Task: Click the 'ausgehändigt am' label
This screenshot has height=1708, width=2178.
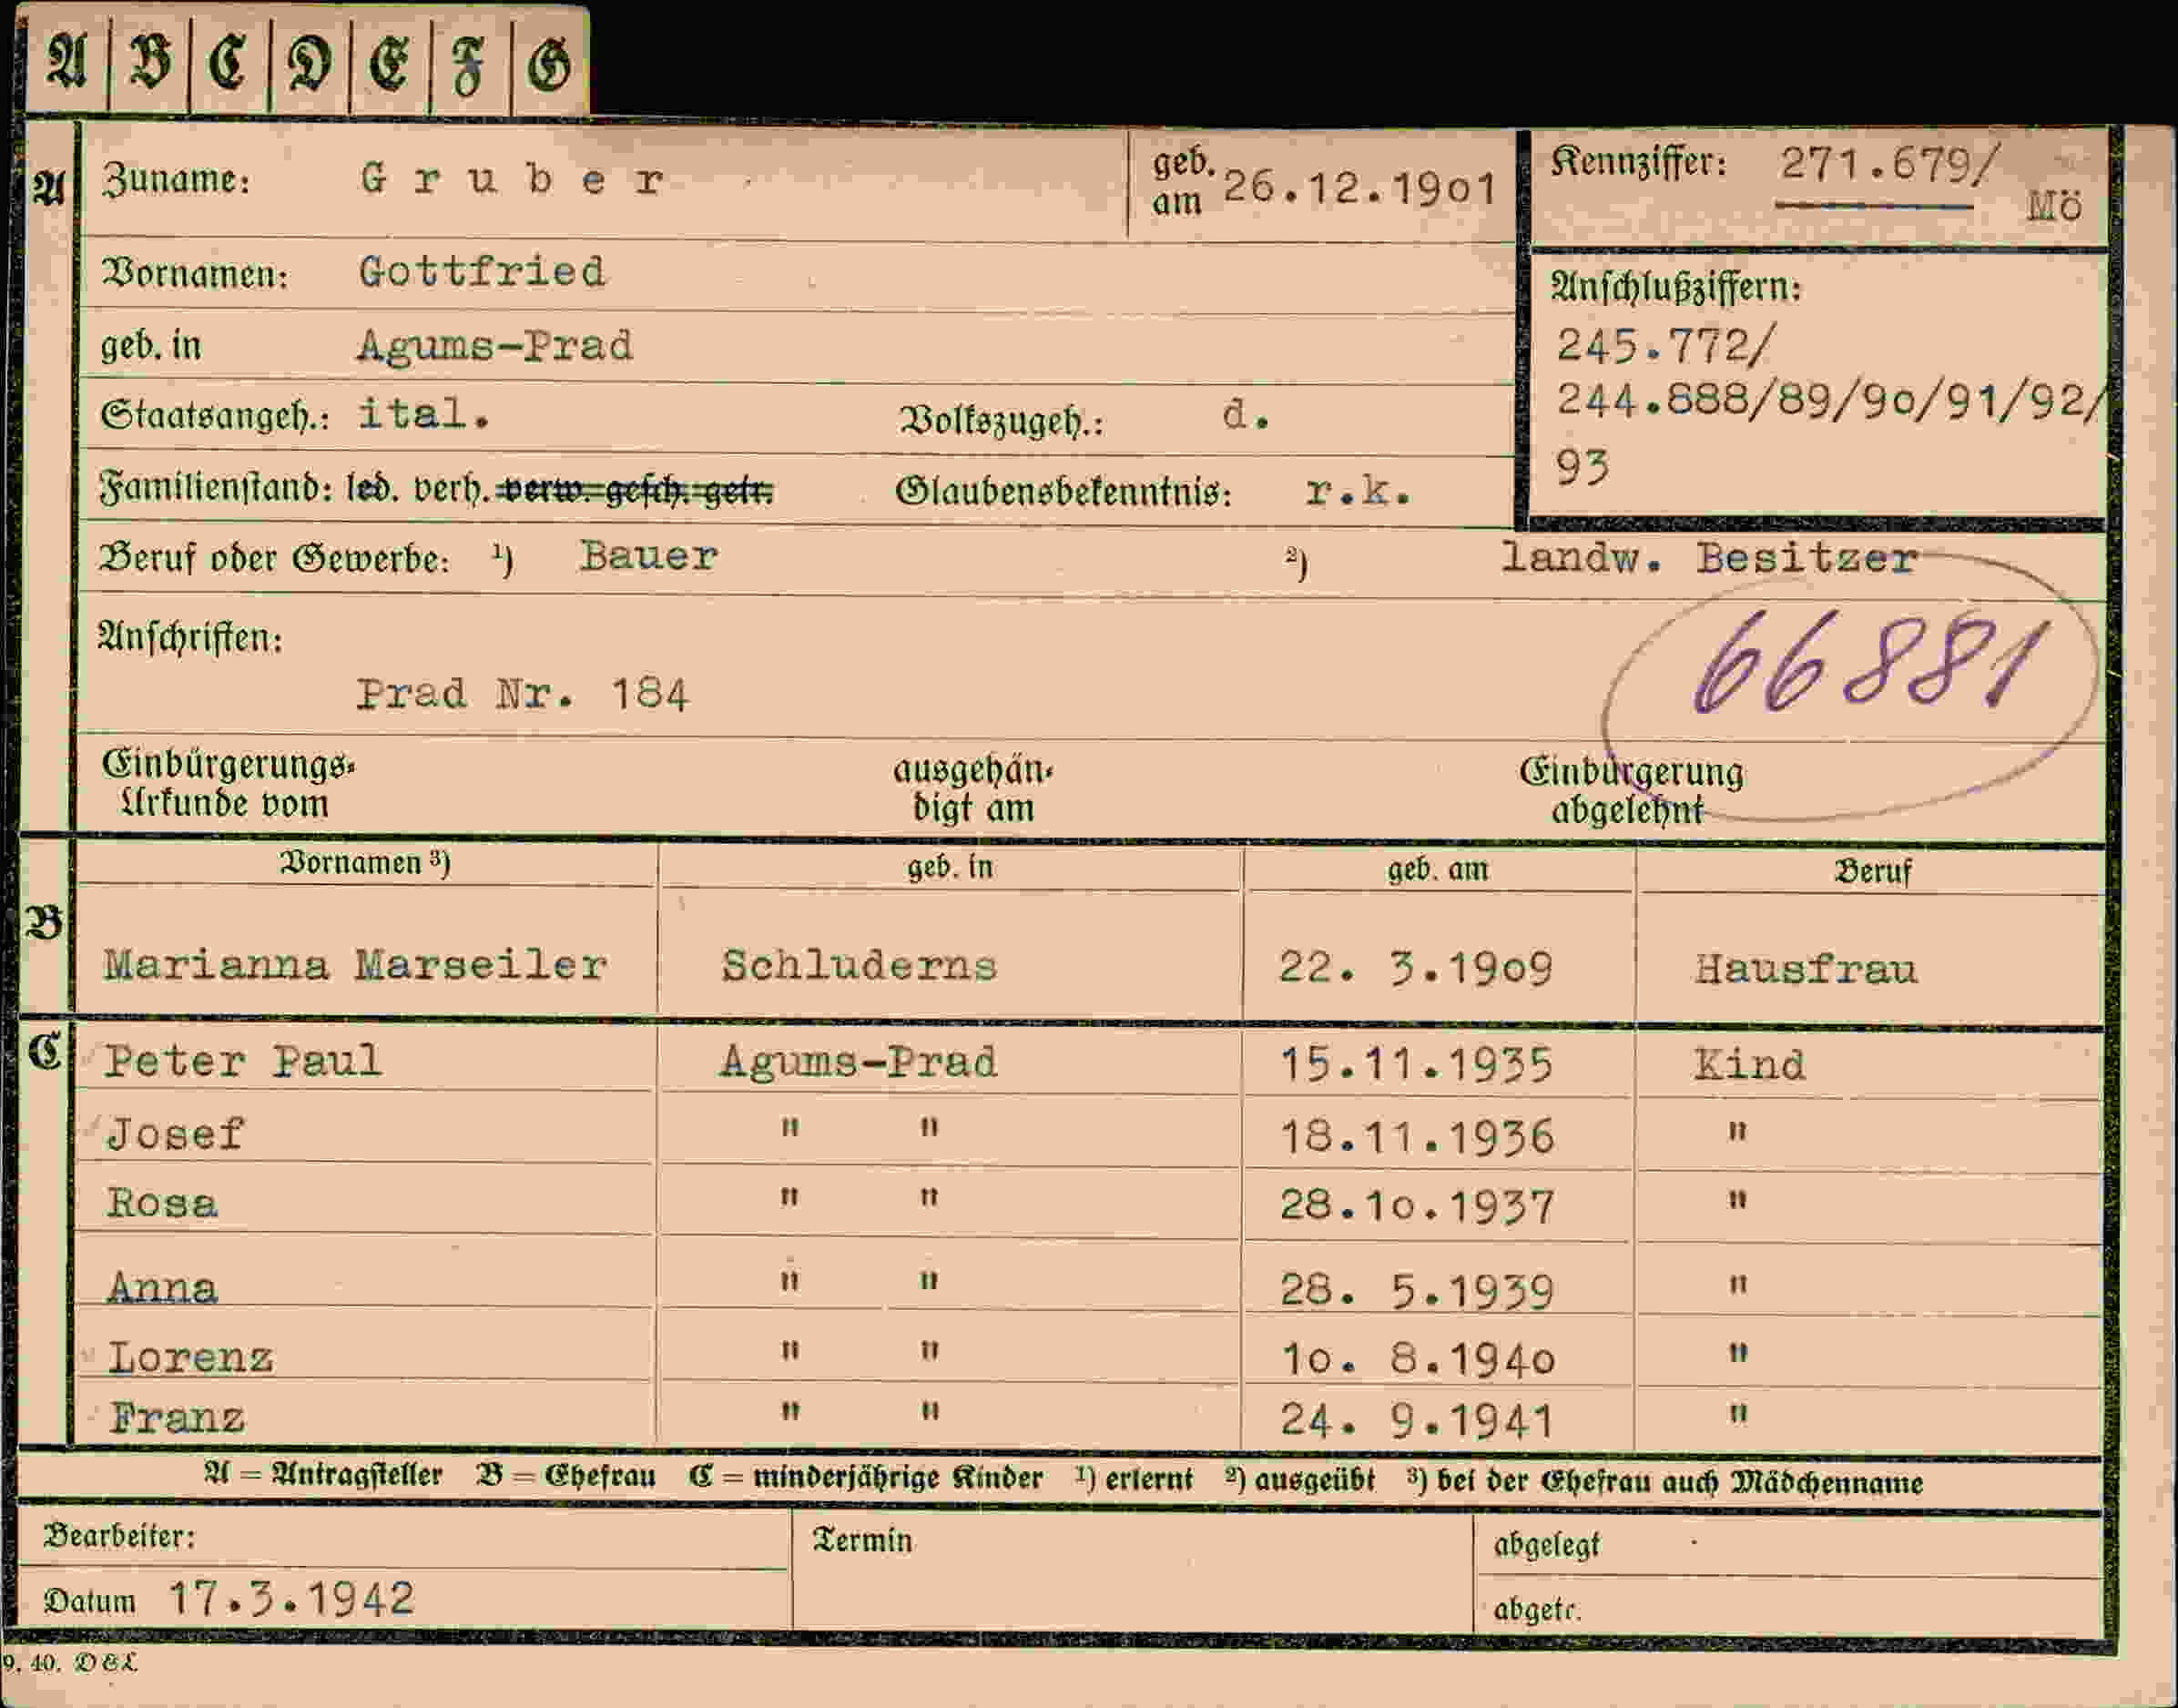Action: [973, 790]
